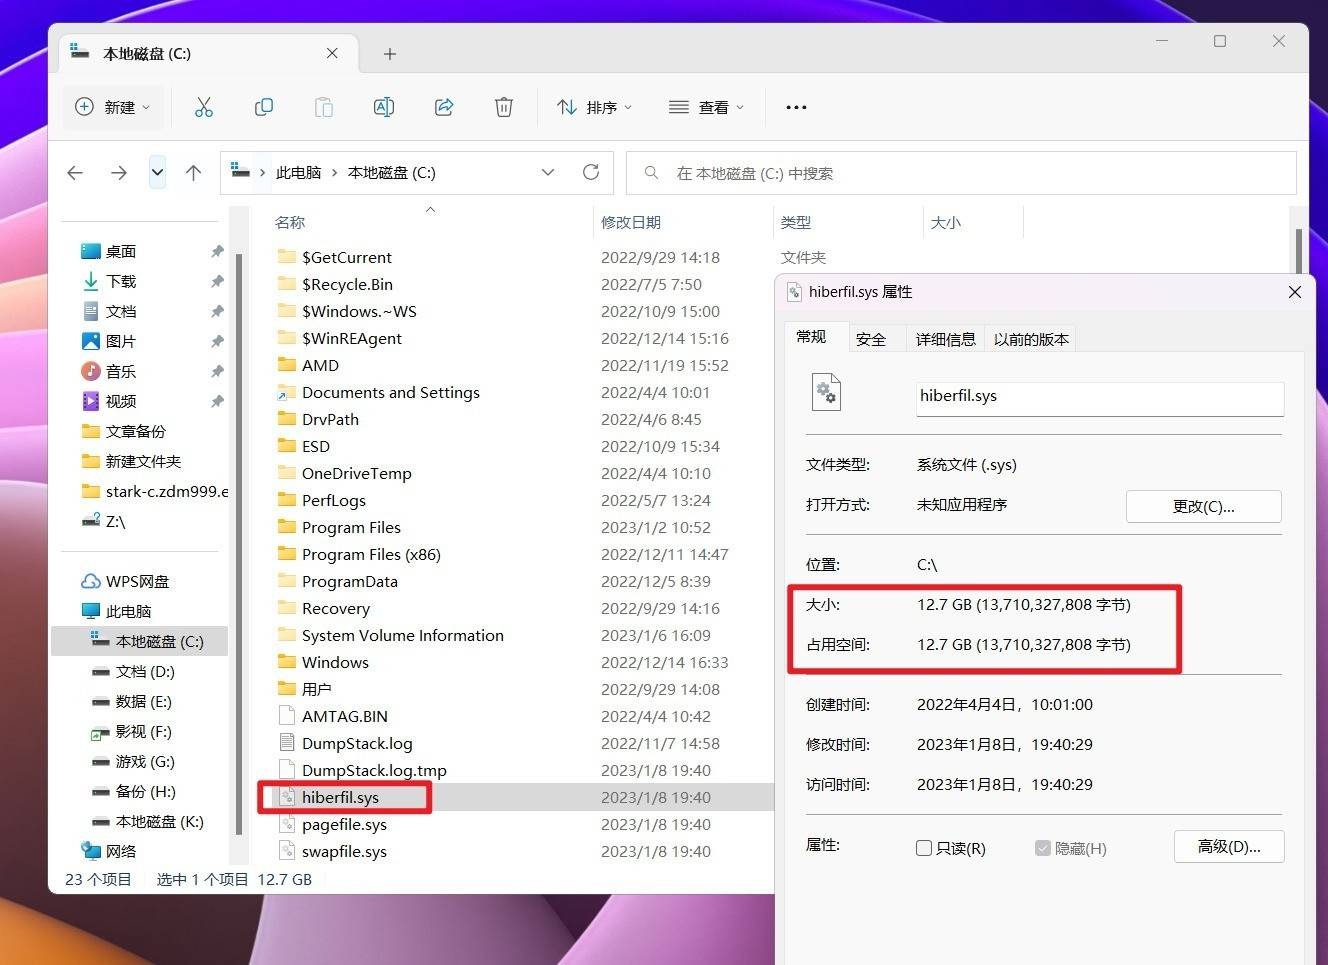Enable the 只读 checkbox

tap(923, 847)
